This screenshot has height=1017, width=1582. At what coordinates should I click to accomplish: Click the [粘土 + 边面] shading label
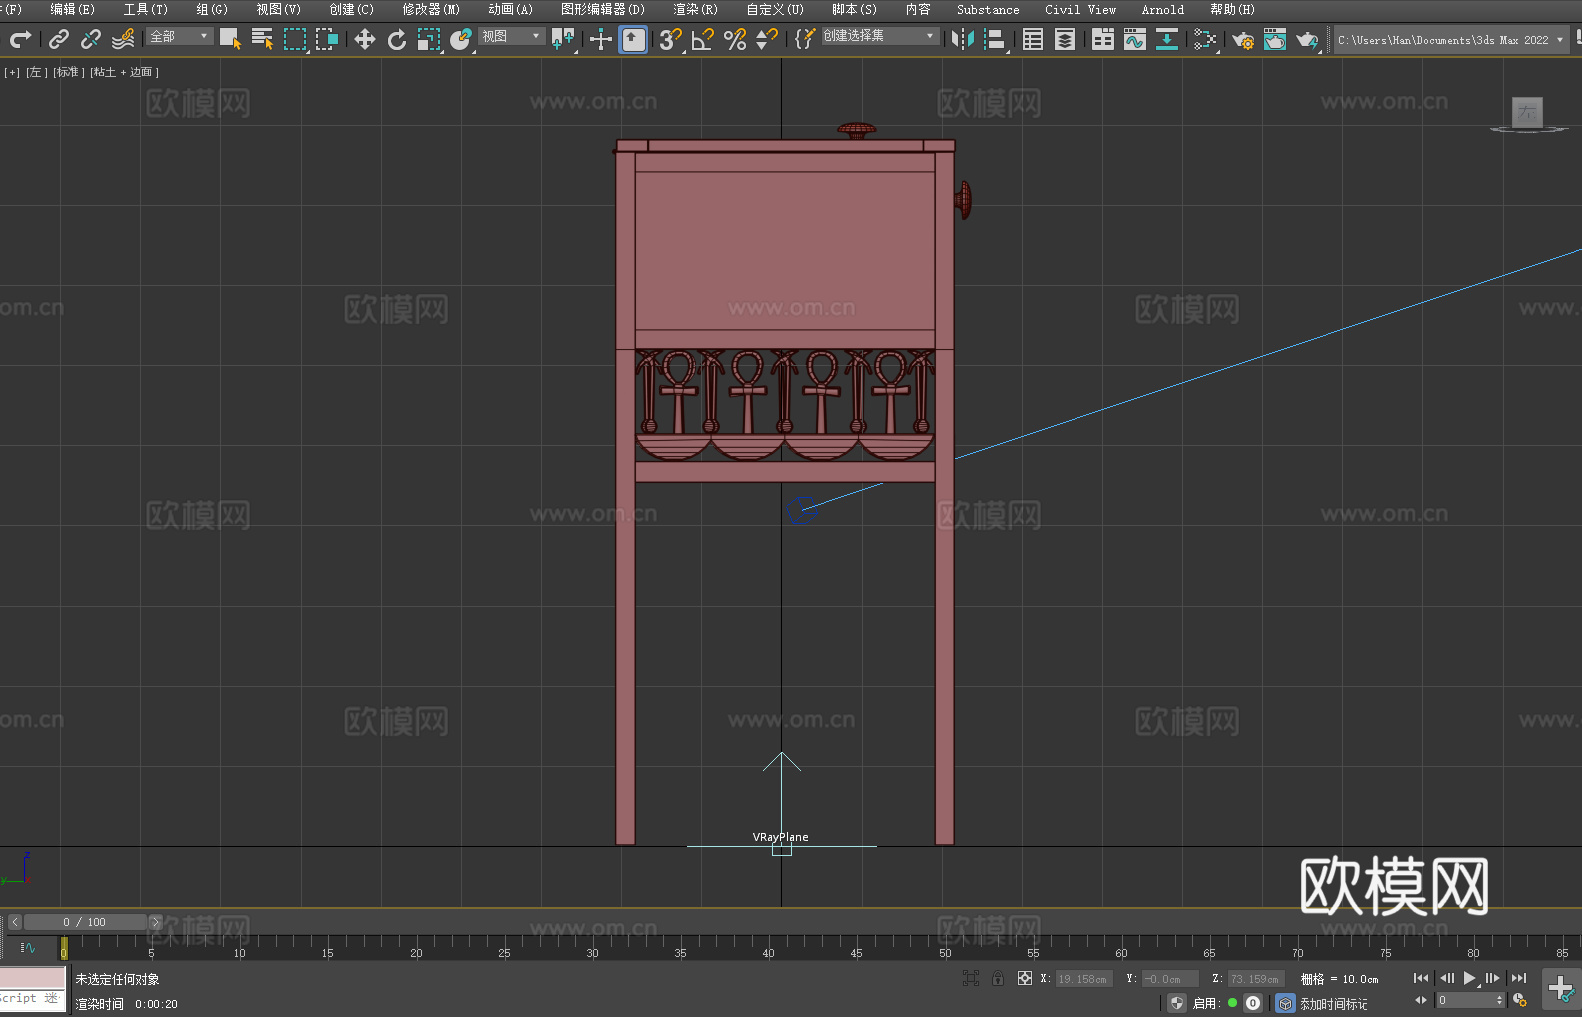(124, 72)
